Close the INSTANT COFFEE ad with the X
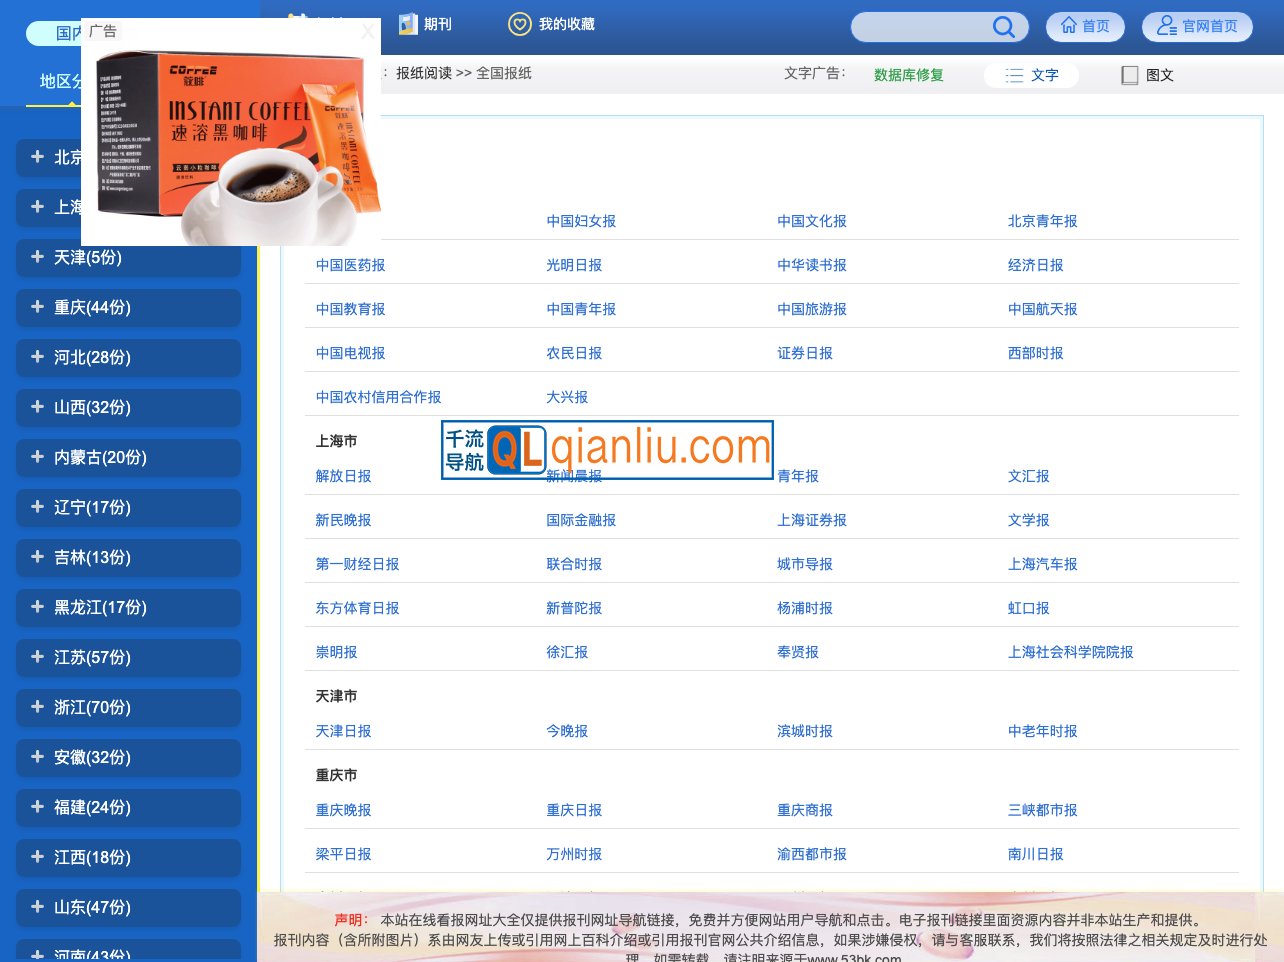The height and width of the screenshot is (962, 1284). point(368,31)
